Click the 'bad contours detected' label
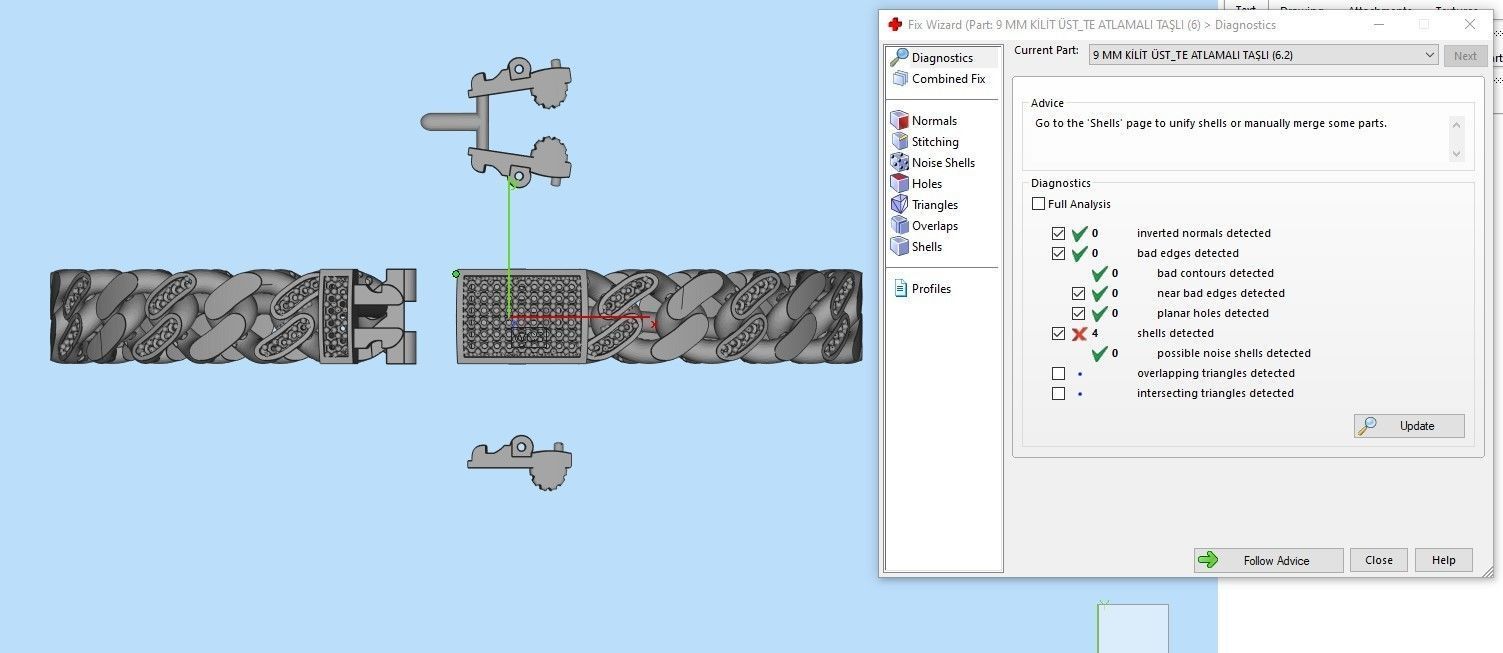The height and width of the screenshot is (653, 1503). tap(1215, 274)
